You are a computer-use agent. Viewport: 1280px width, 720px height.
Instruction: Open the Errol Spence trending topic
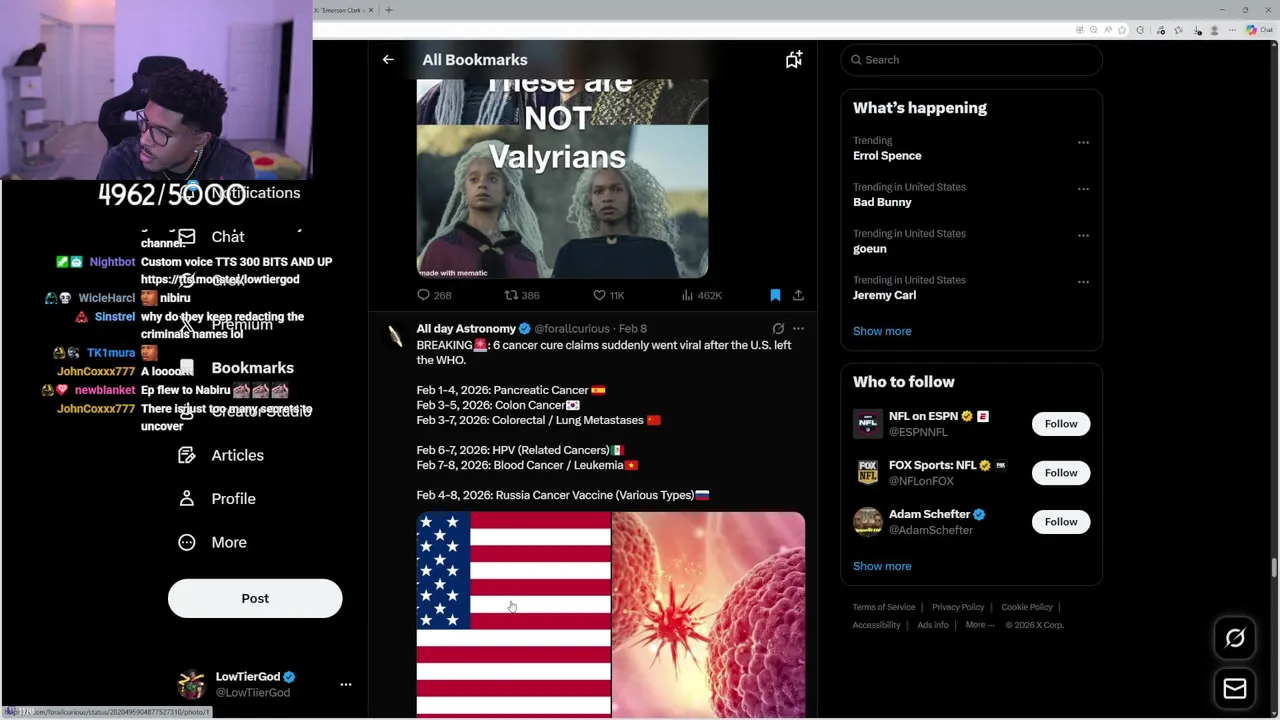point(887,156)
